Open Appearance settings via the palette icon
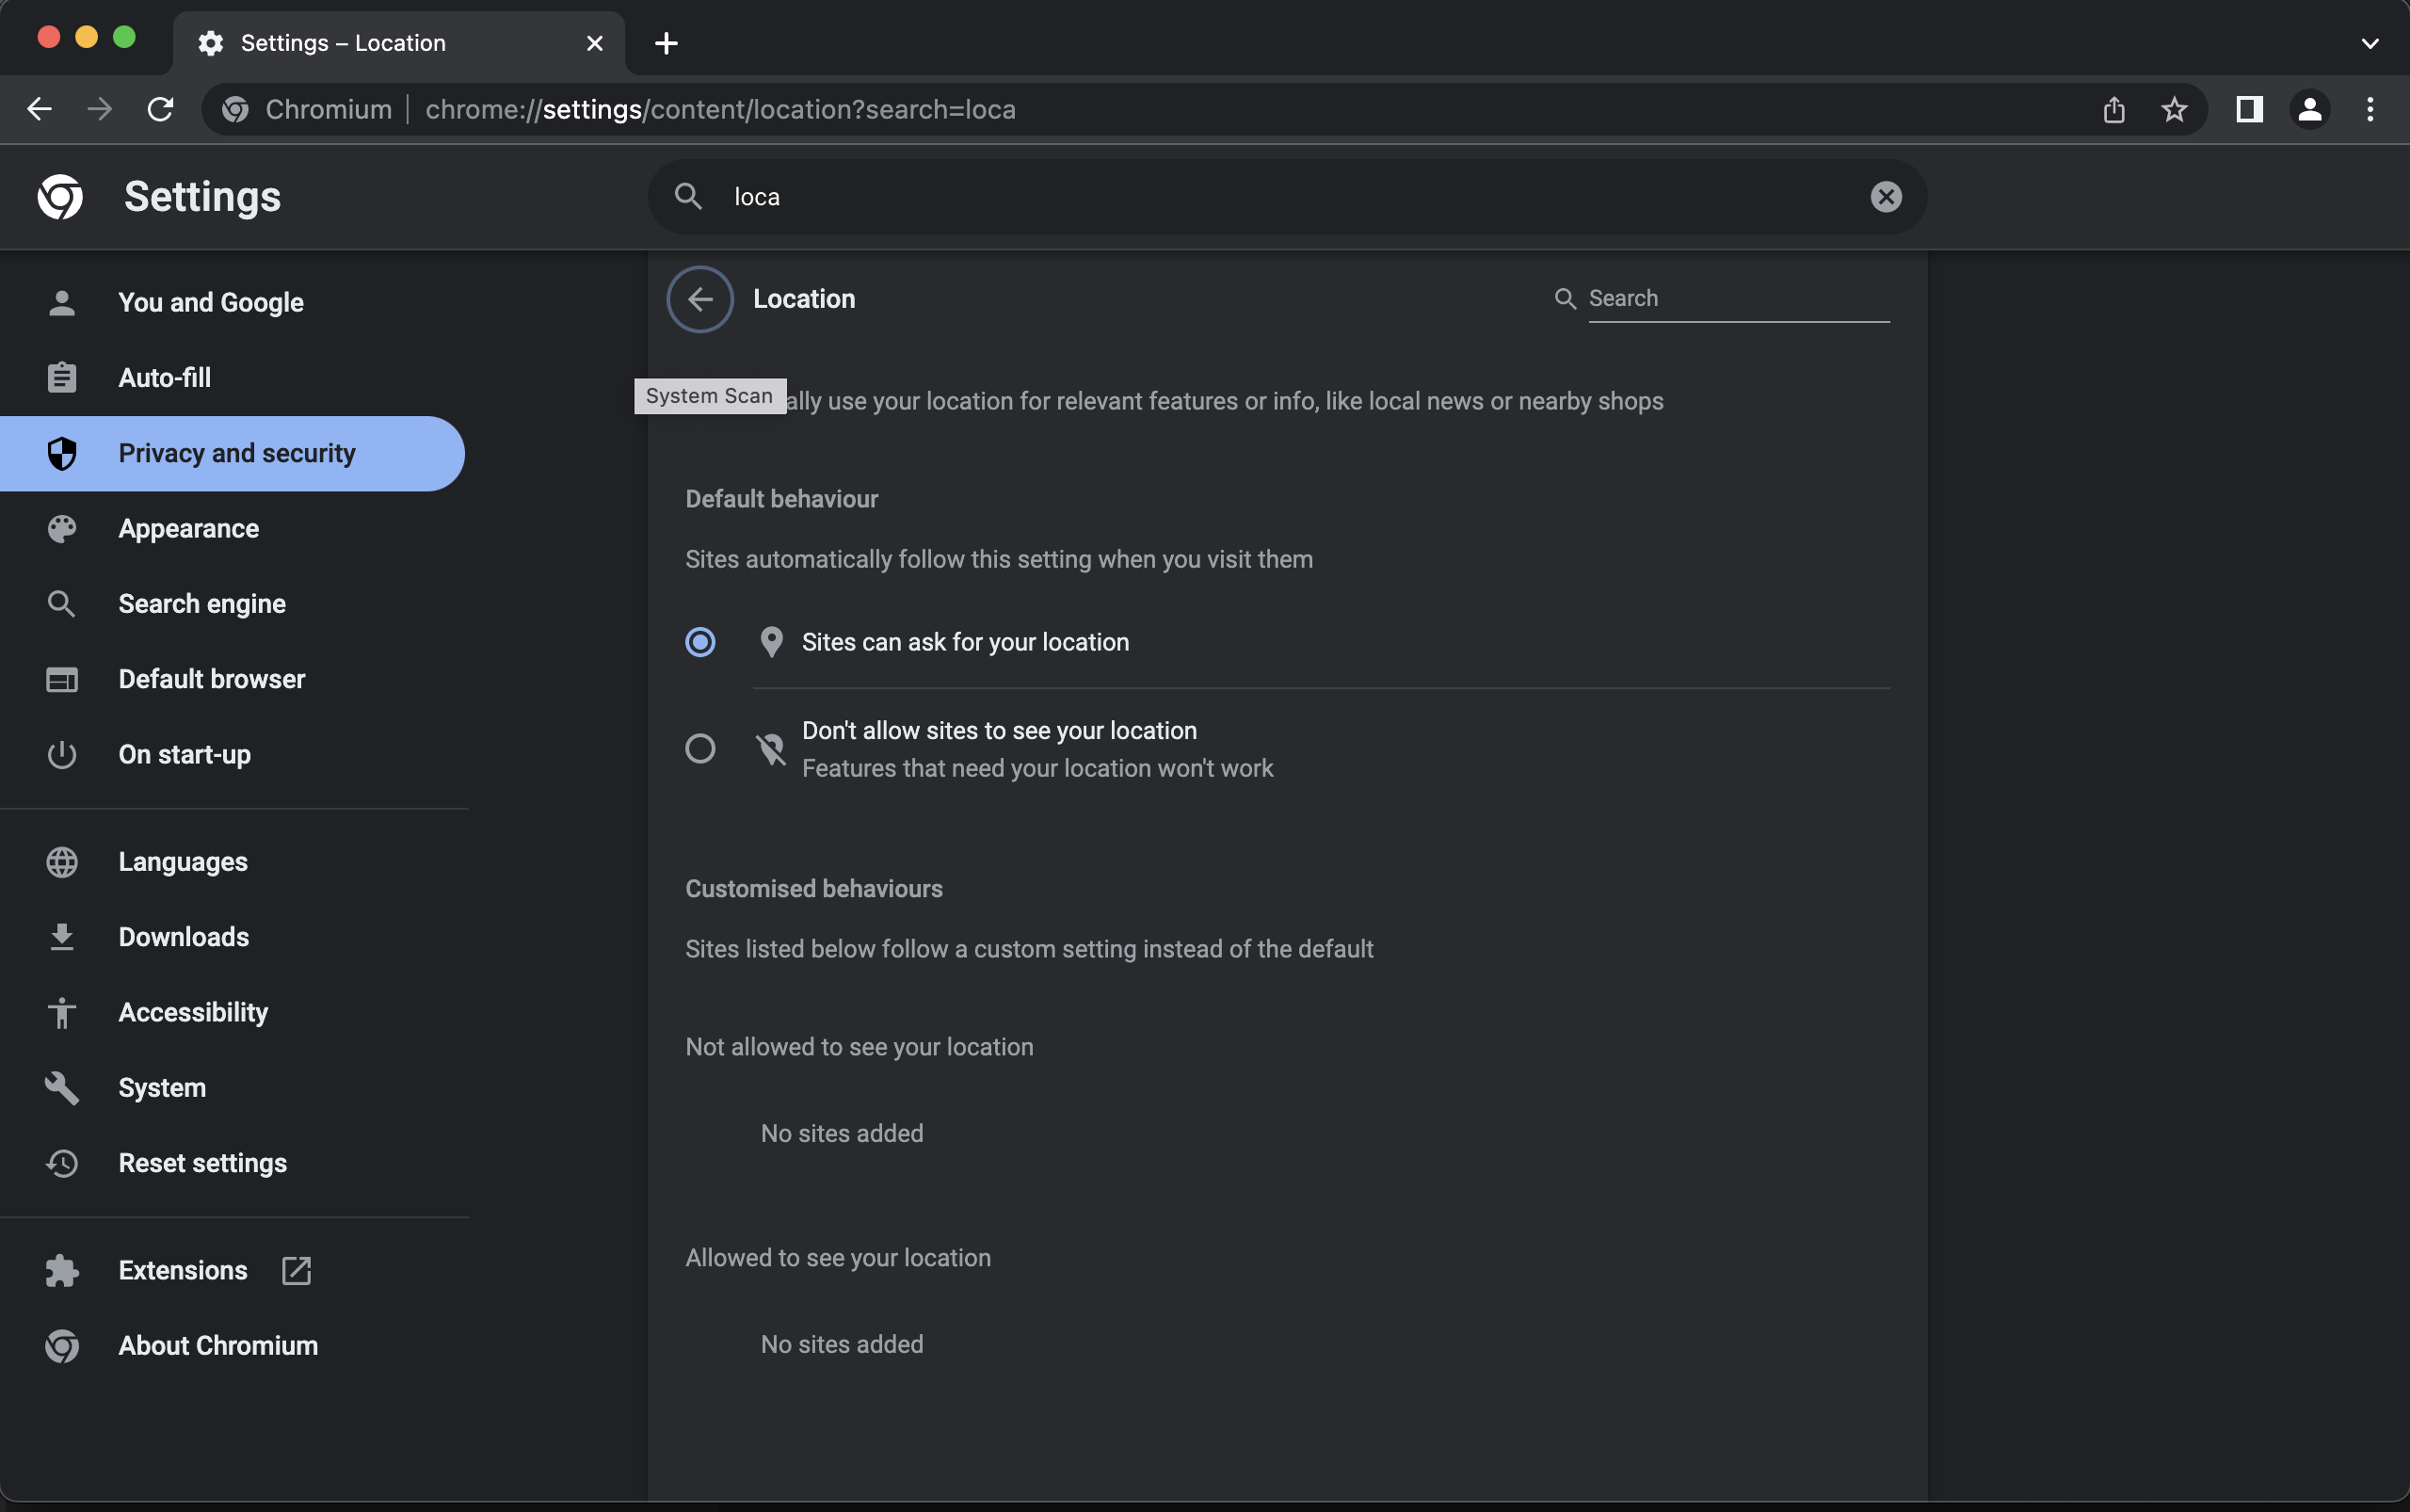2410x1512 pixels. coord(62,528)
